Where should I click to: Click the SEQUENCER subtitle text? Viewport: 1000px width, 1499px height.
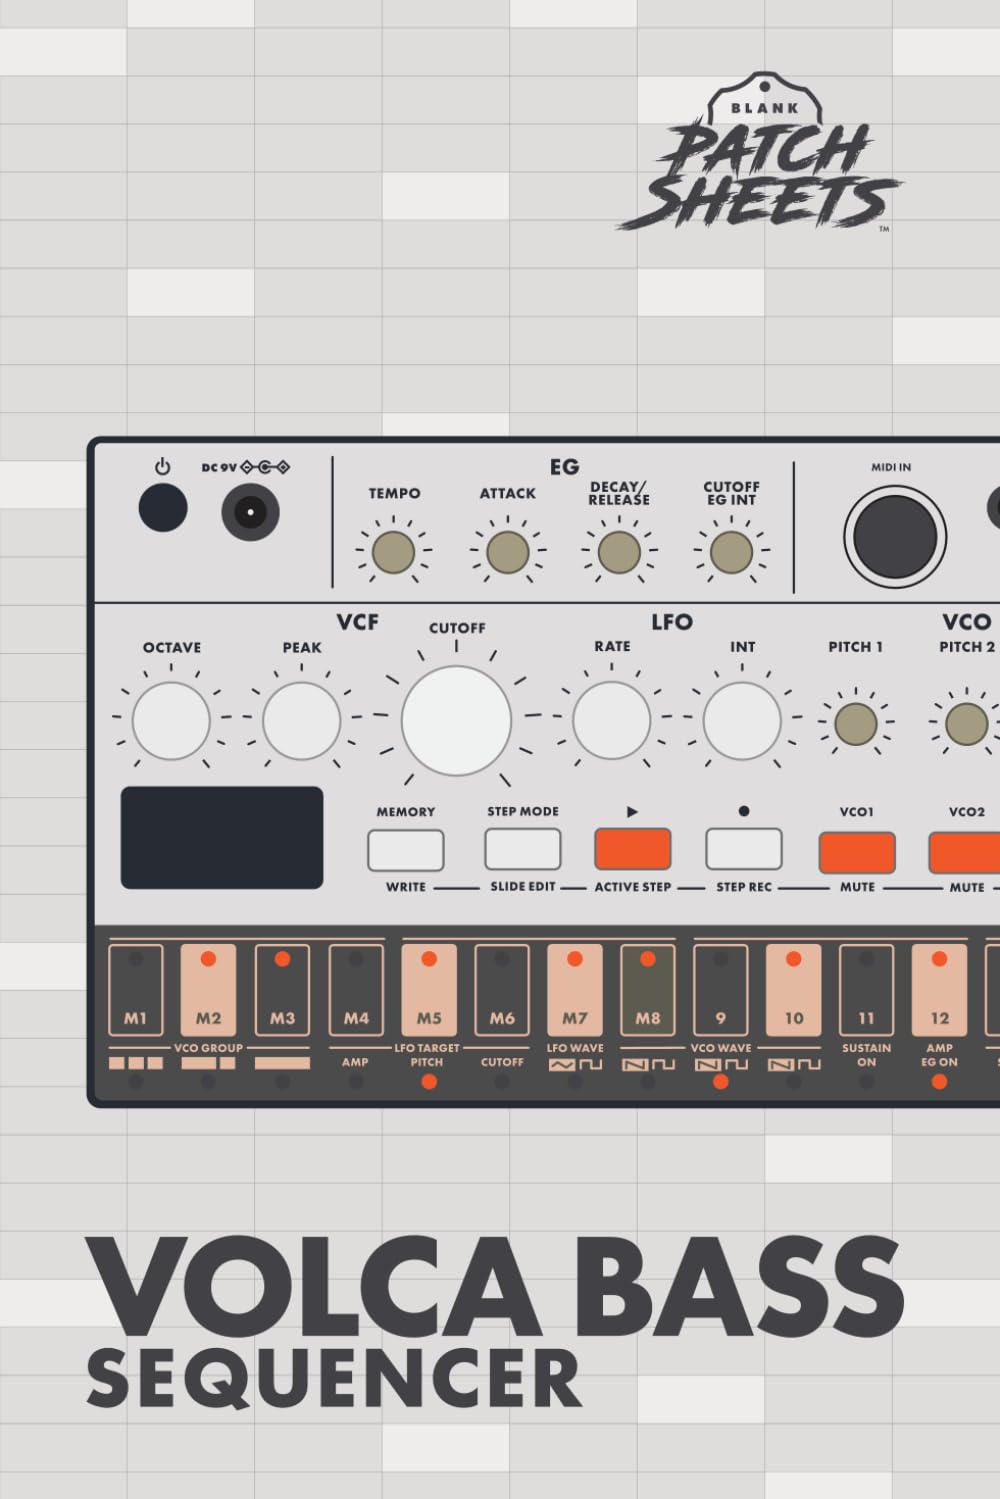click(x=333, y=1380)
